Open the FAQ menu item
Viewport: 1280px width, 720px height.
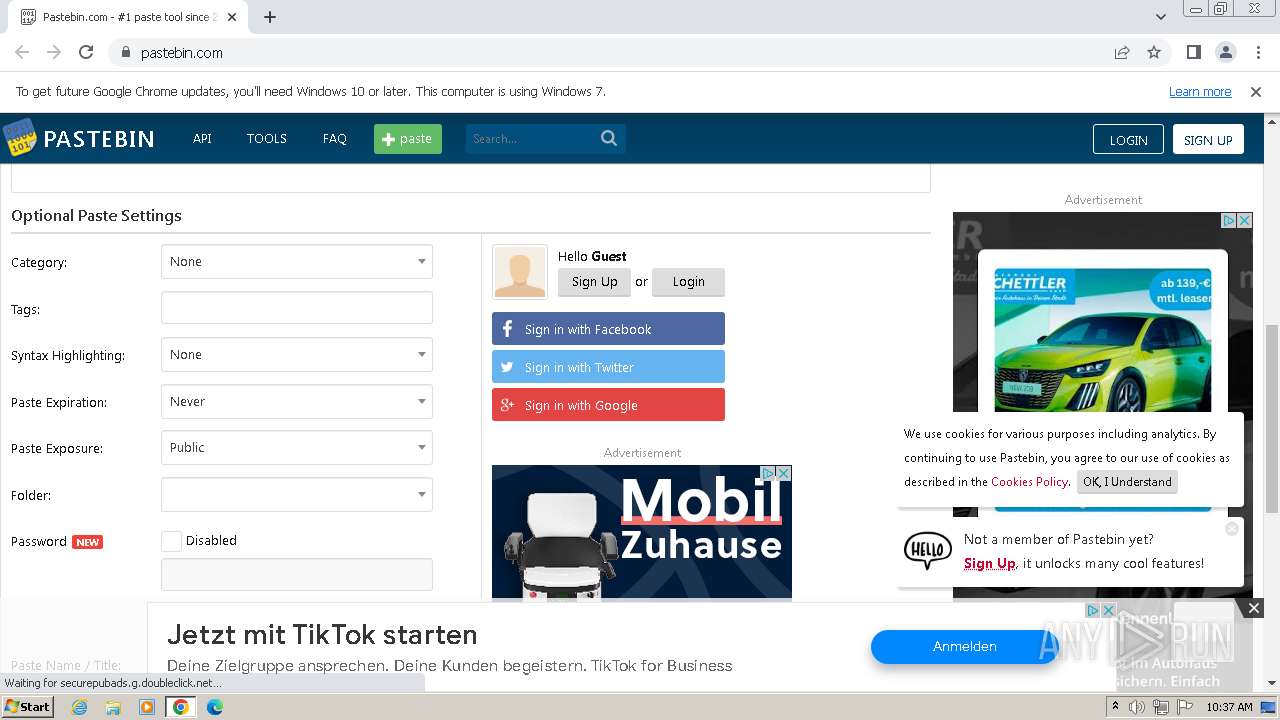point(334,138)
